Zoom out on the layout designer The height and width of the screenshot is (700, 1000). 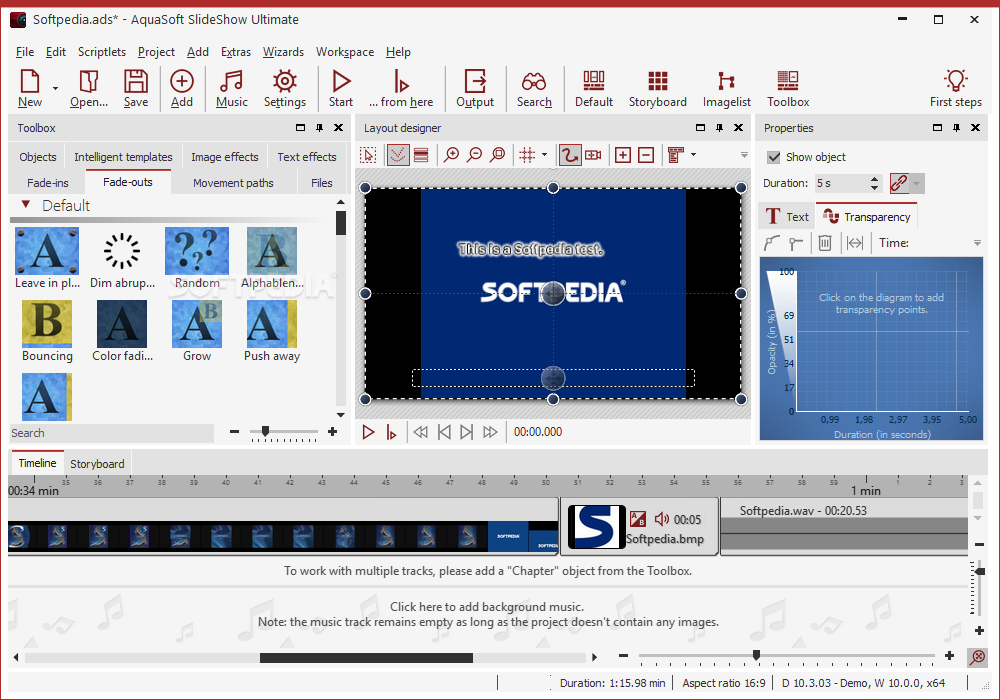[474, 155]
